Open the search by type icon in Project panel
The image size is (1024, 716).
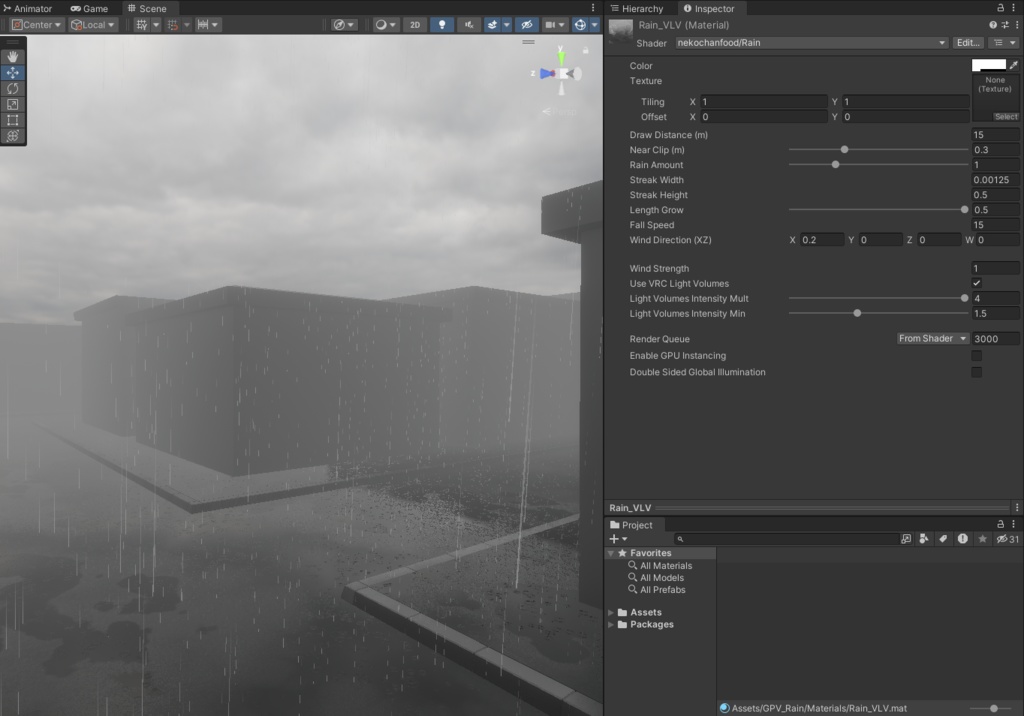coord(924,538)
